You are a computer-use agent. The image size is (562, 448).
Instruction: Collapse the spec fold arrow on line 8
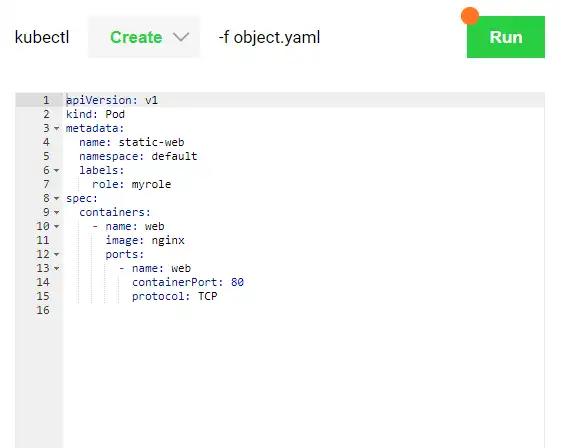pos(57,198)
